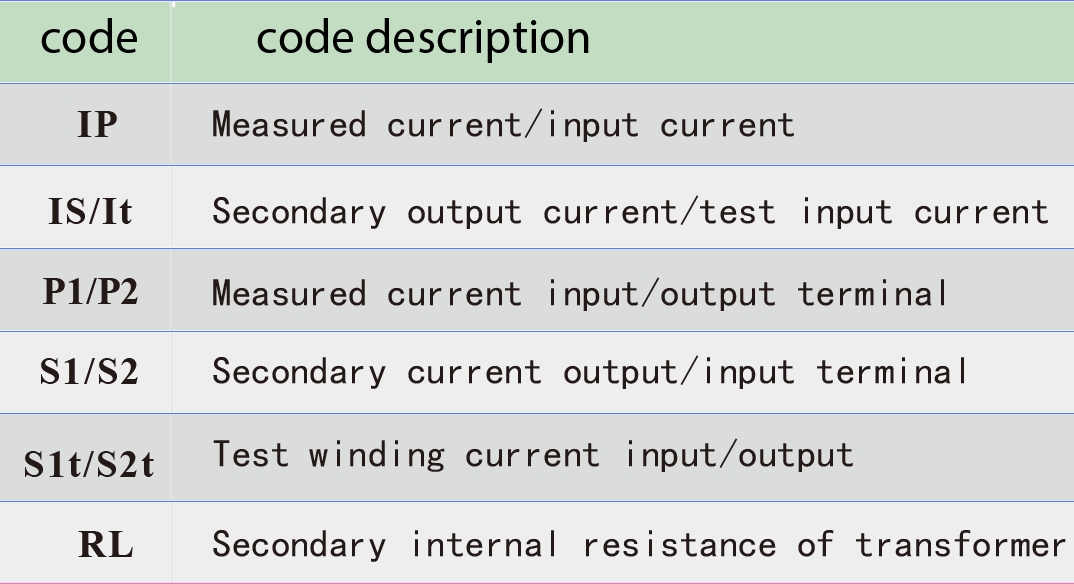1074x584 pixels.
Task: Click the 'code description' column header
Action: click(422, 39)
